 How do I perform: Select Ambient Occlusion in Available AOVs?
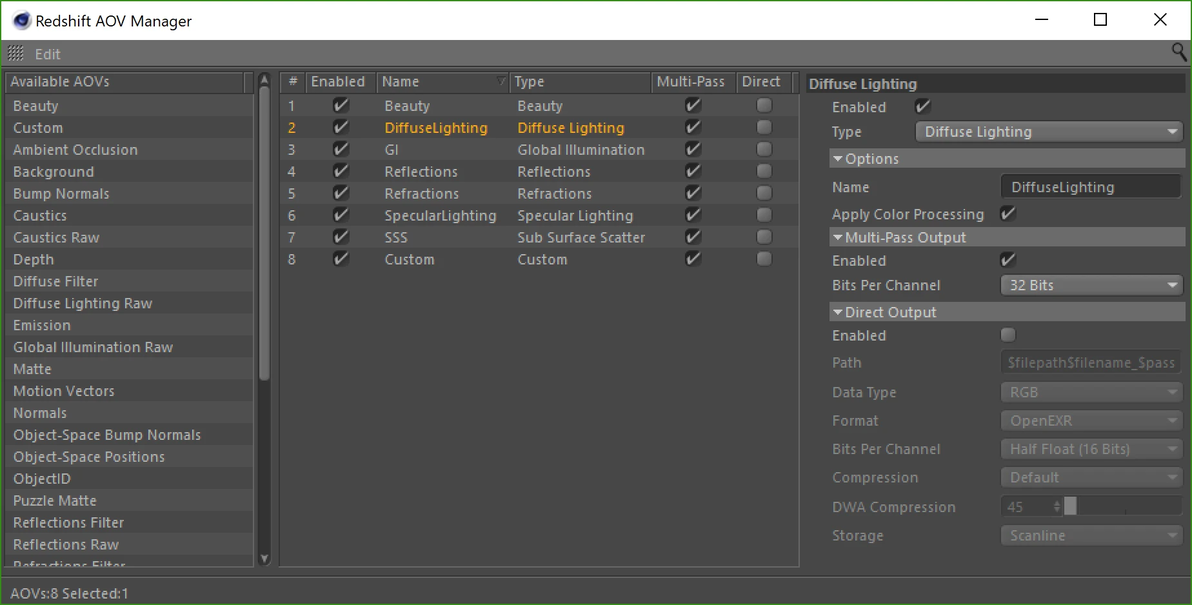[x=76, y=150]
